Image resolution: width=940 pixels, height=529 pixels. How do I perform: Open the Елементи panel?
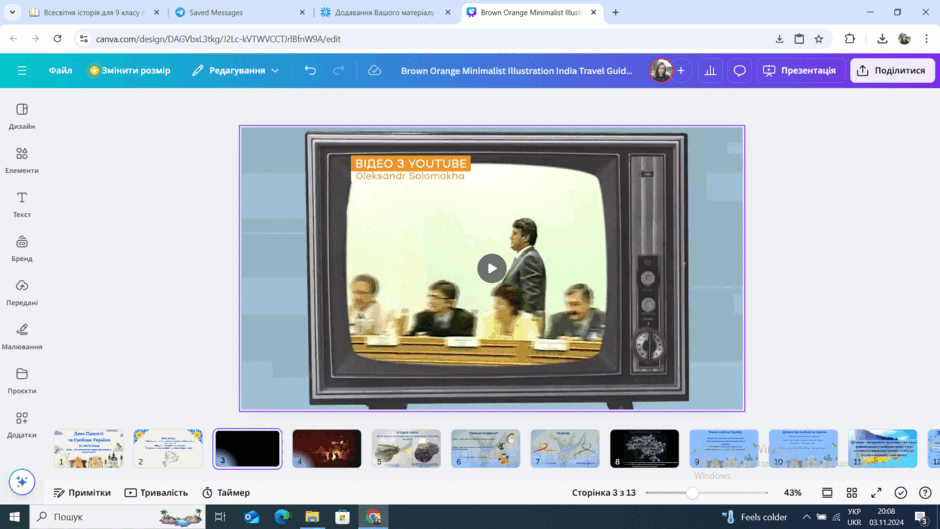coord(22,161)
